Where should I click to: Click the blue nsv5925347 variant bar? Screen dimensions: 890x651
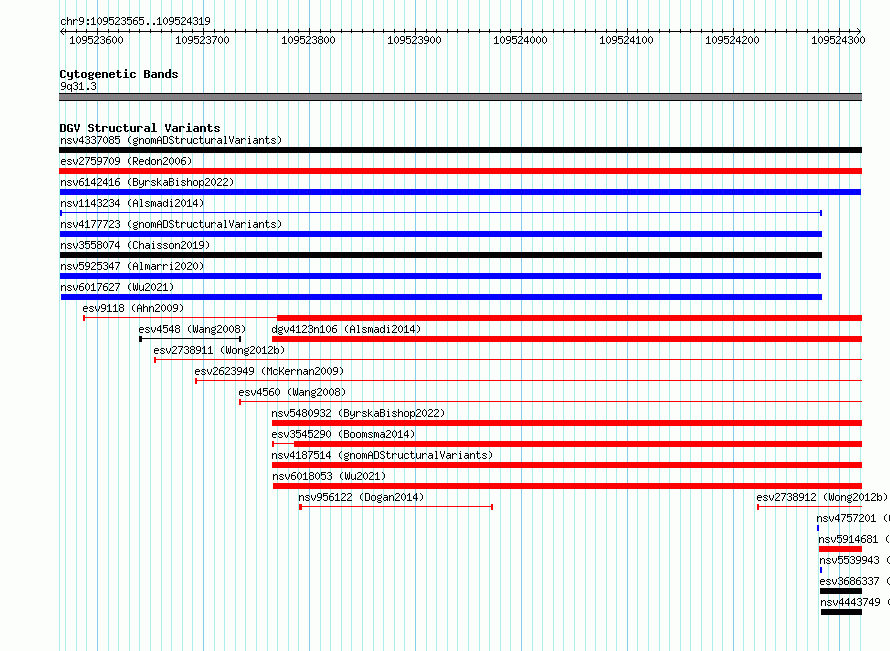(x=440, y=276)
